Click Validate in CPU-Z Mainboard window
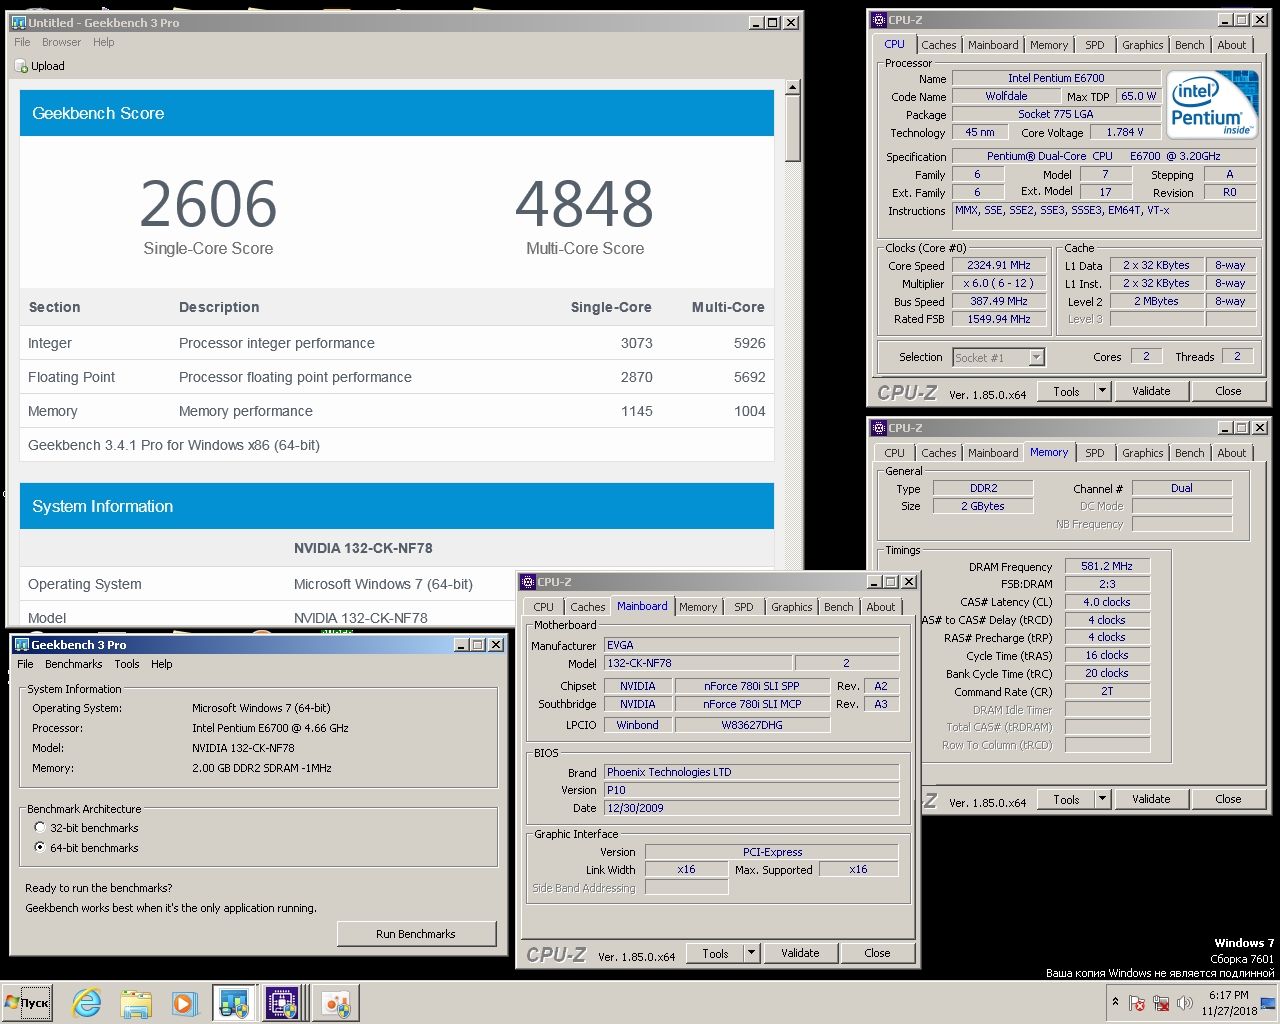This screenshot has height=1024, width=1280. (800, 953)
